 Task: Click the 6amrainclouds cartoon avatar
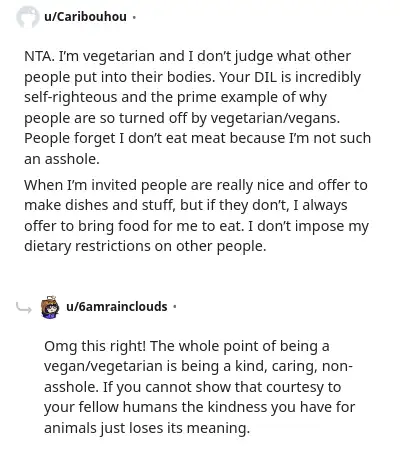click(x=50, y=307)
